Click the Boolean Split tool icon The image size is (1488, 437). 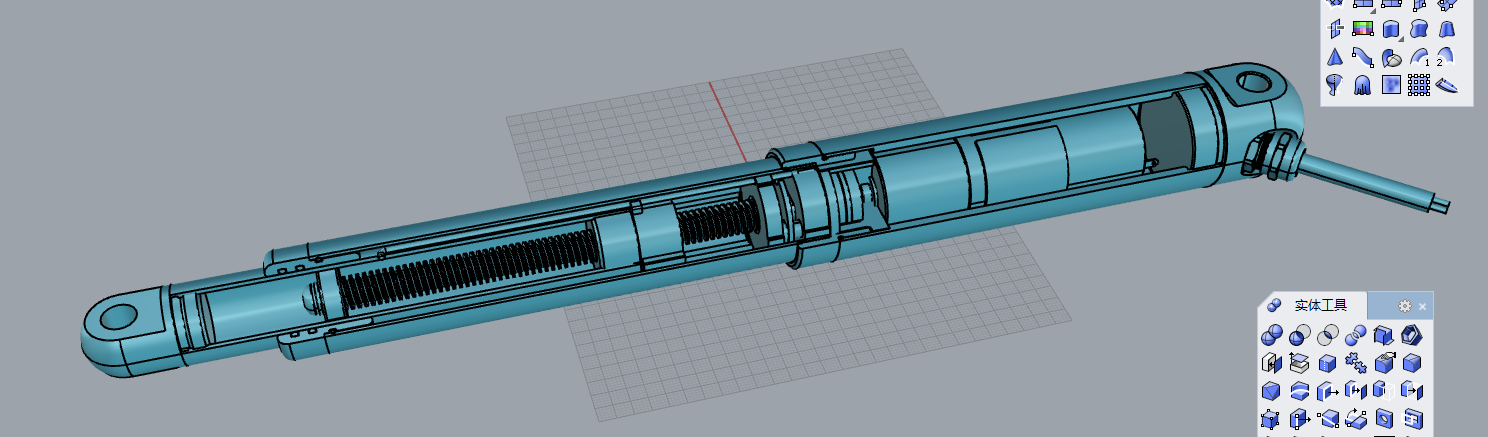click(x=1356, y=335)
